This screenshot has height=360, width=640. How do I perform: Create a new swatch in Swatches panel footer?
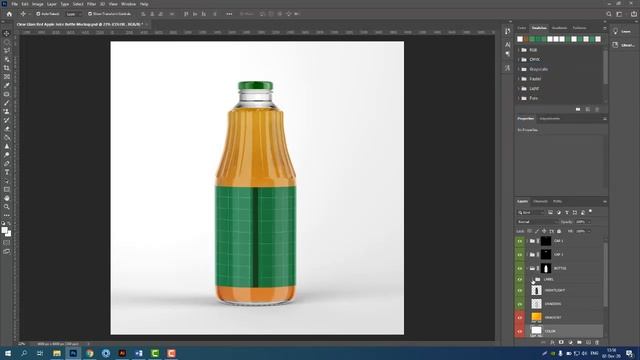(588, 109)
